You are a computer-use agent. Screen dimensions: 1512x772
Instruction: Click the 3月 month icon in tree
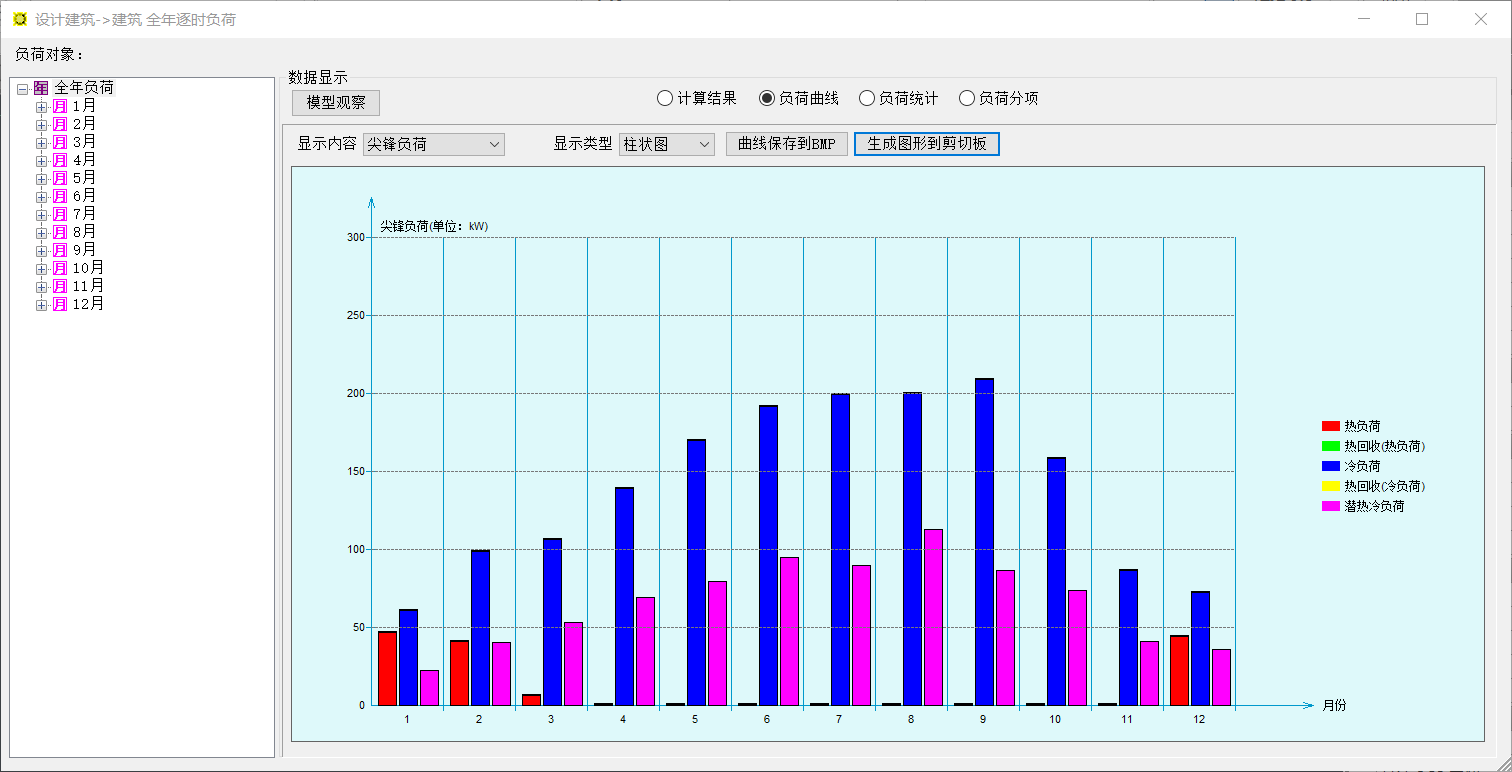(60, 142)
